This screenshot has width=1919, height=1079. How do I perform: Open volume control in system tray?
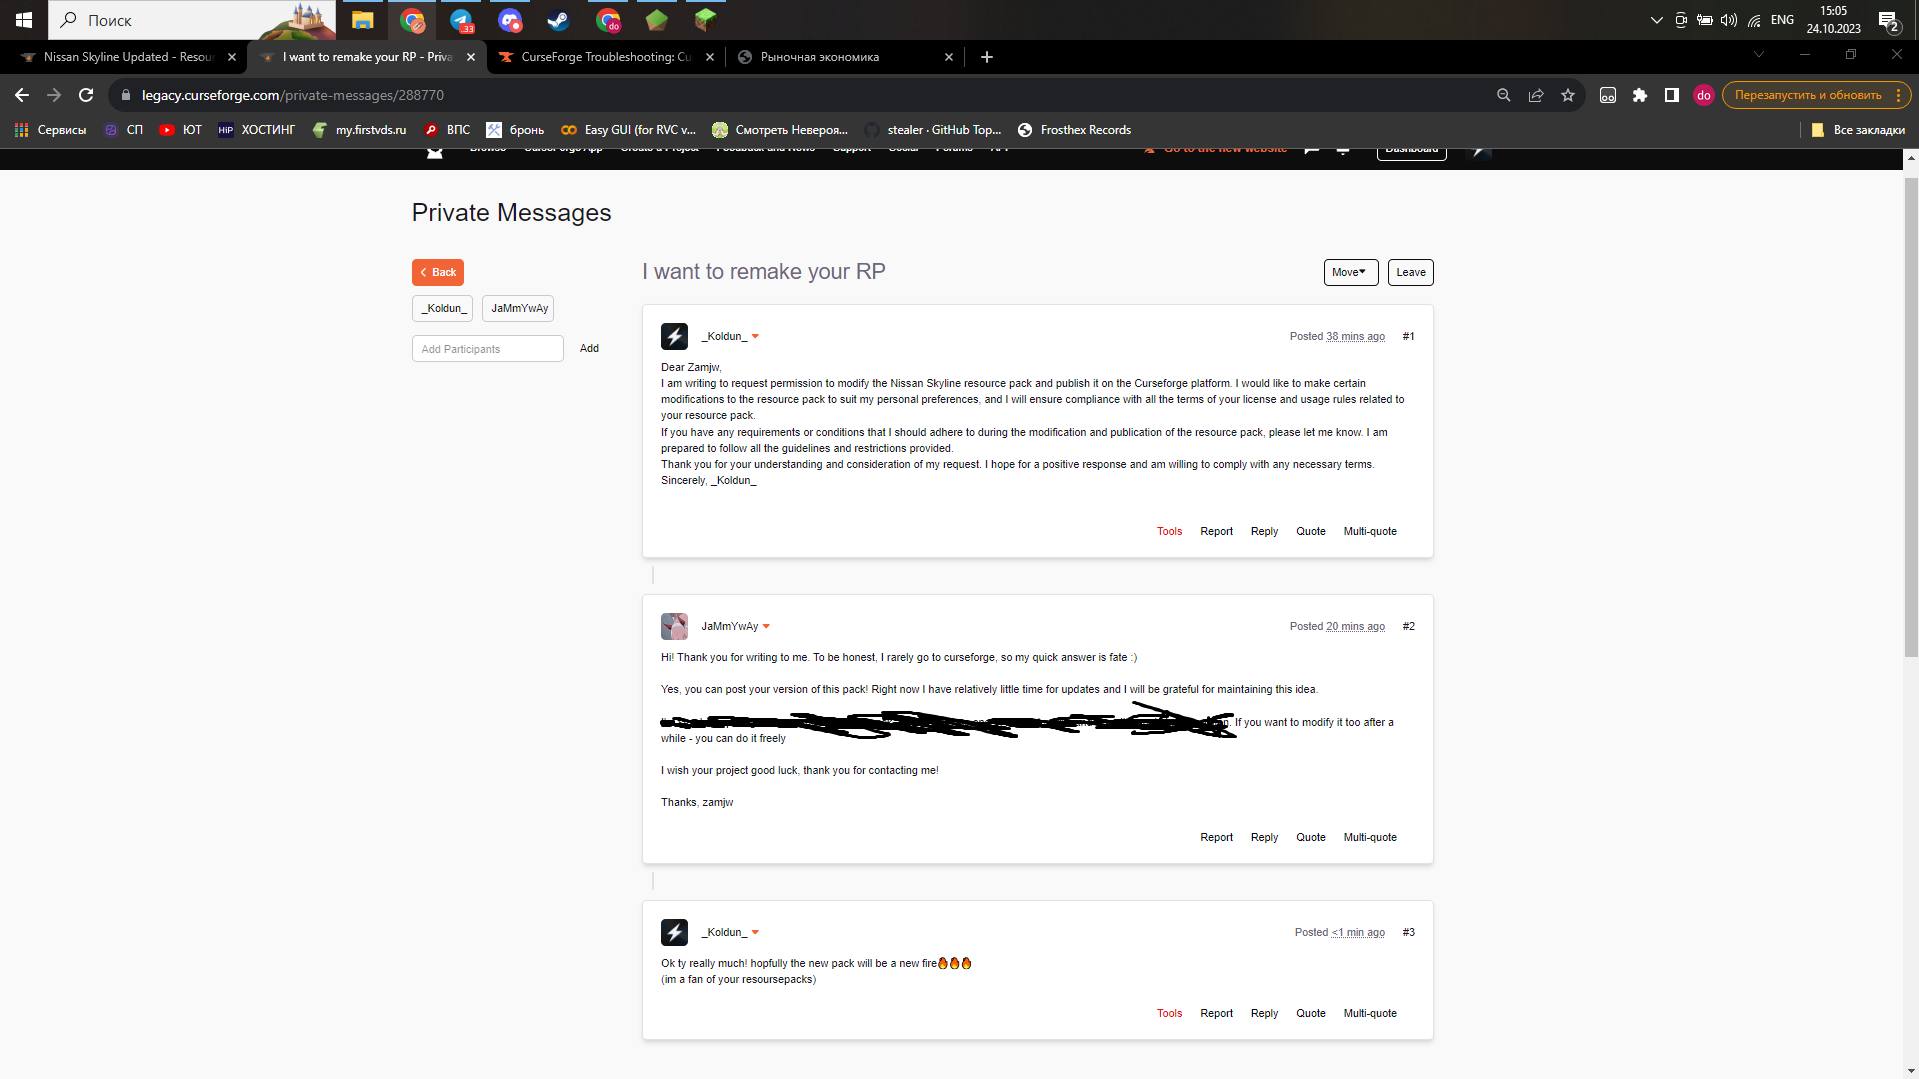point(1729,20)
